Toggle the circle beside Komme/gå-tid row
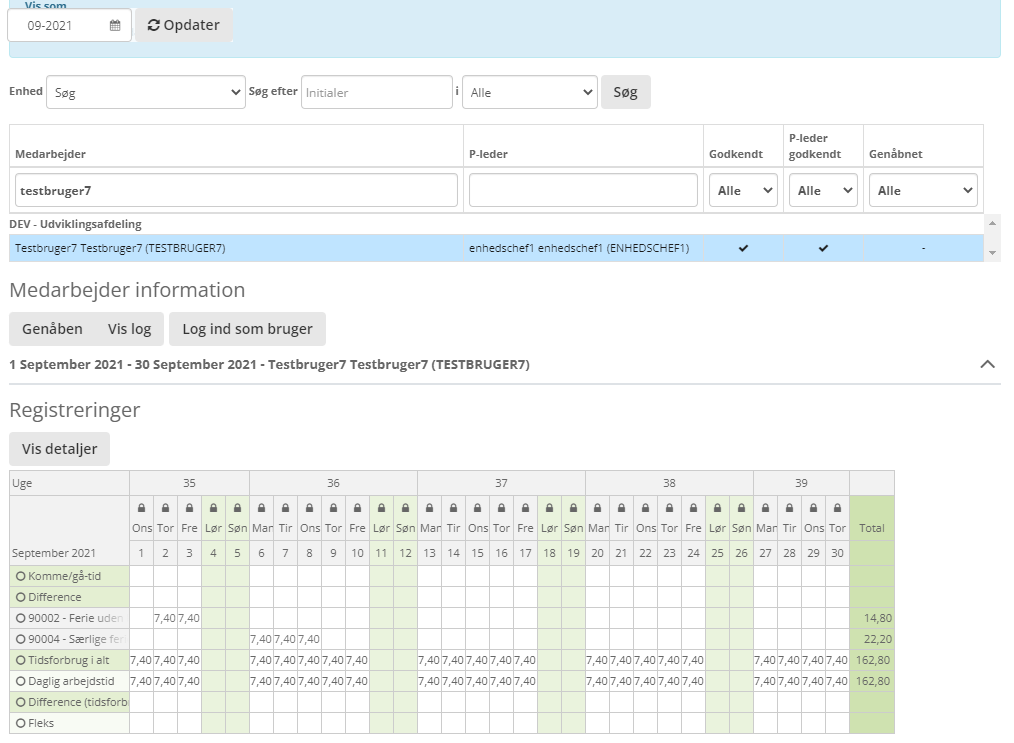 [20, 575]
